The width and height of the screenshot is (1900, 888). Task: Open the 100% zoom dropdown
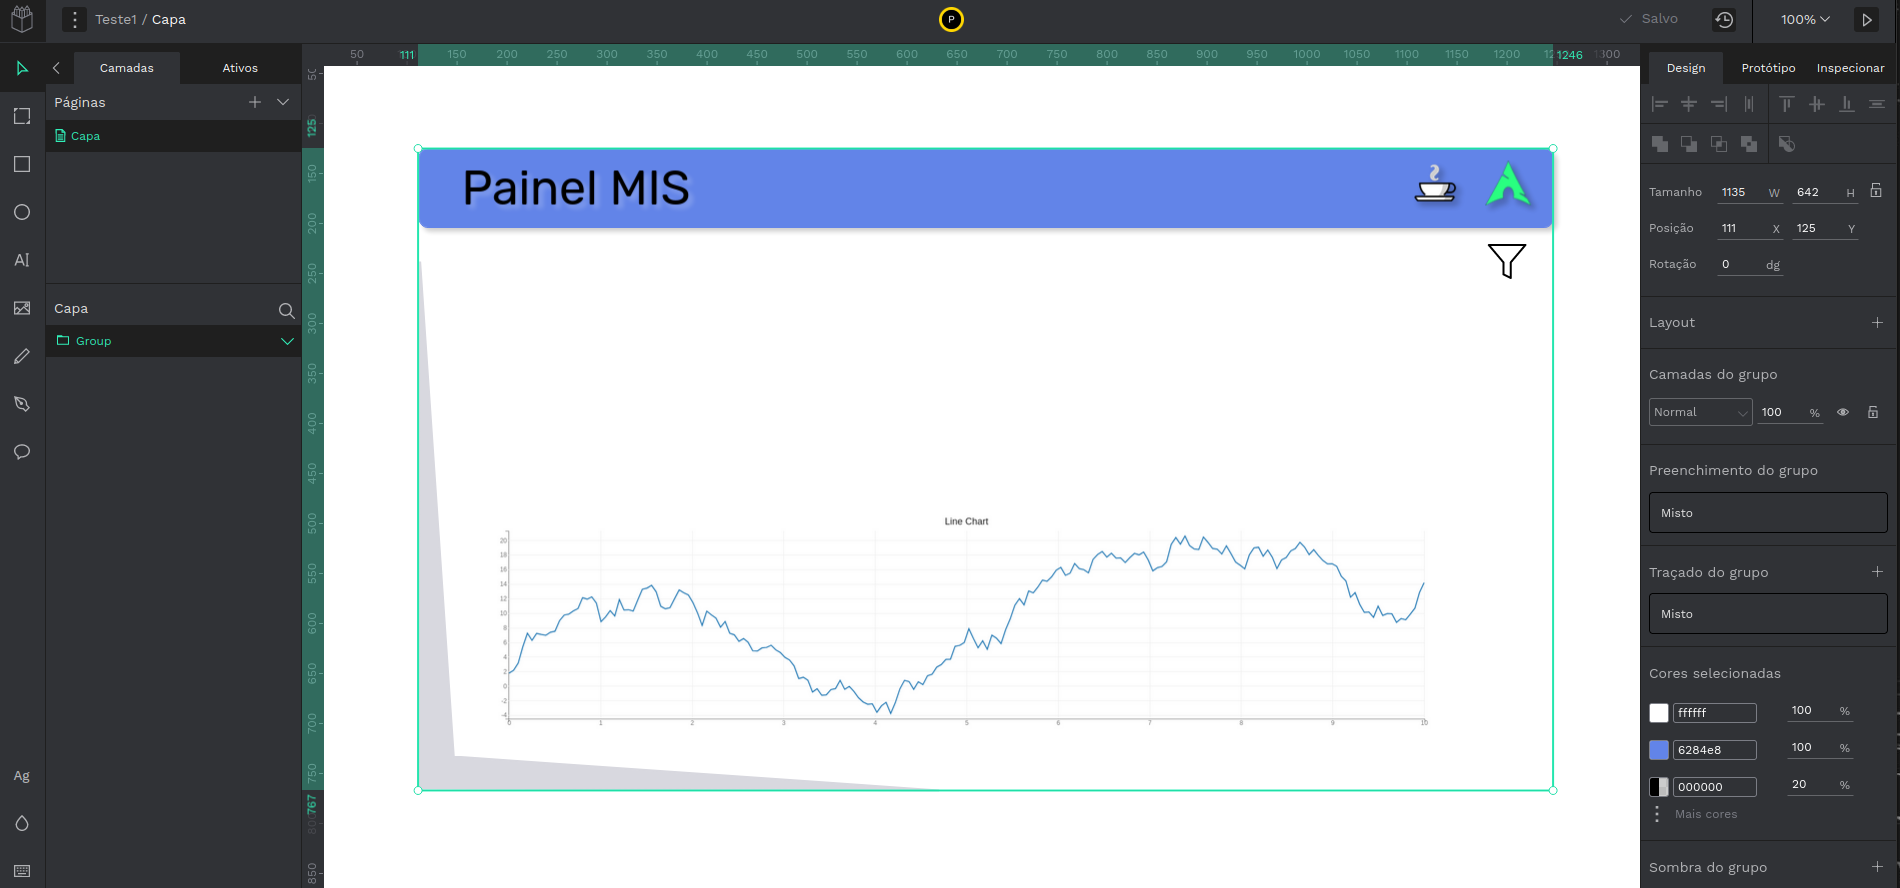(x=1805, y=20)
